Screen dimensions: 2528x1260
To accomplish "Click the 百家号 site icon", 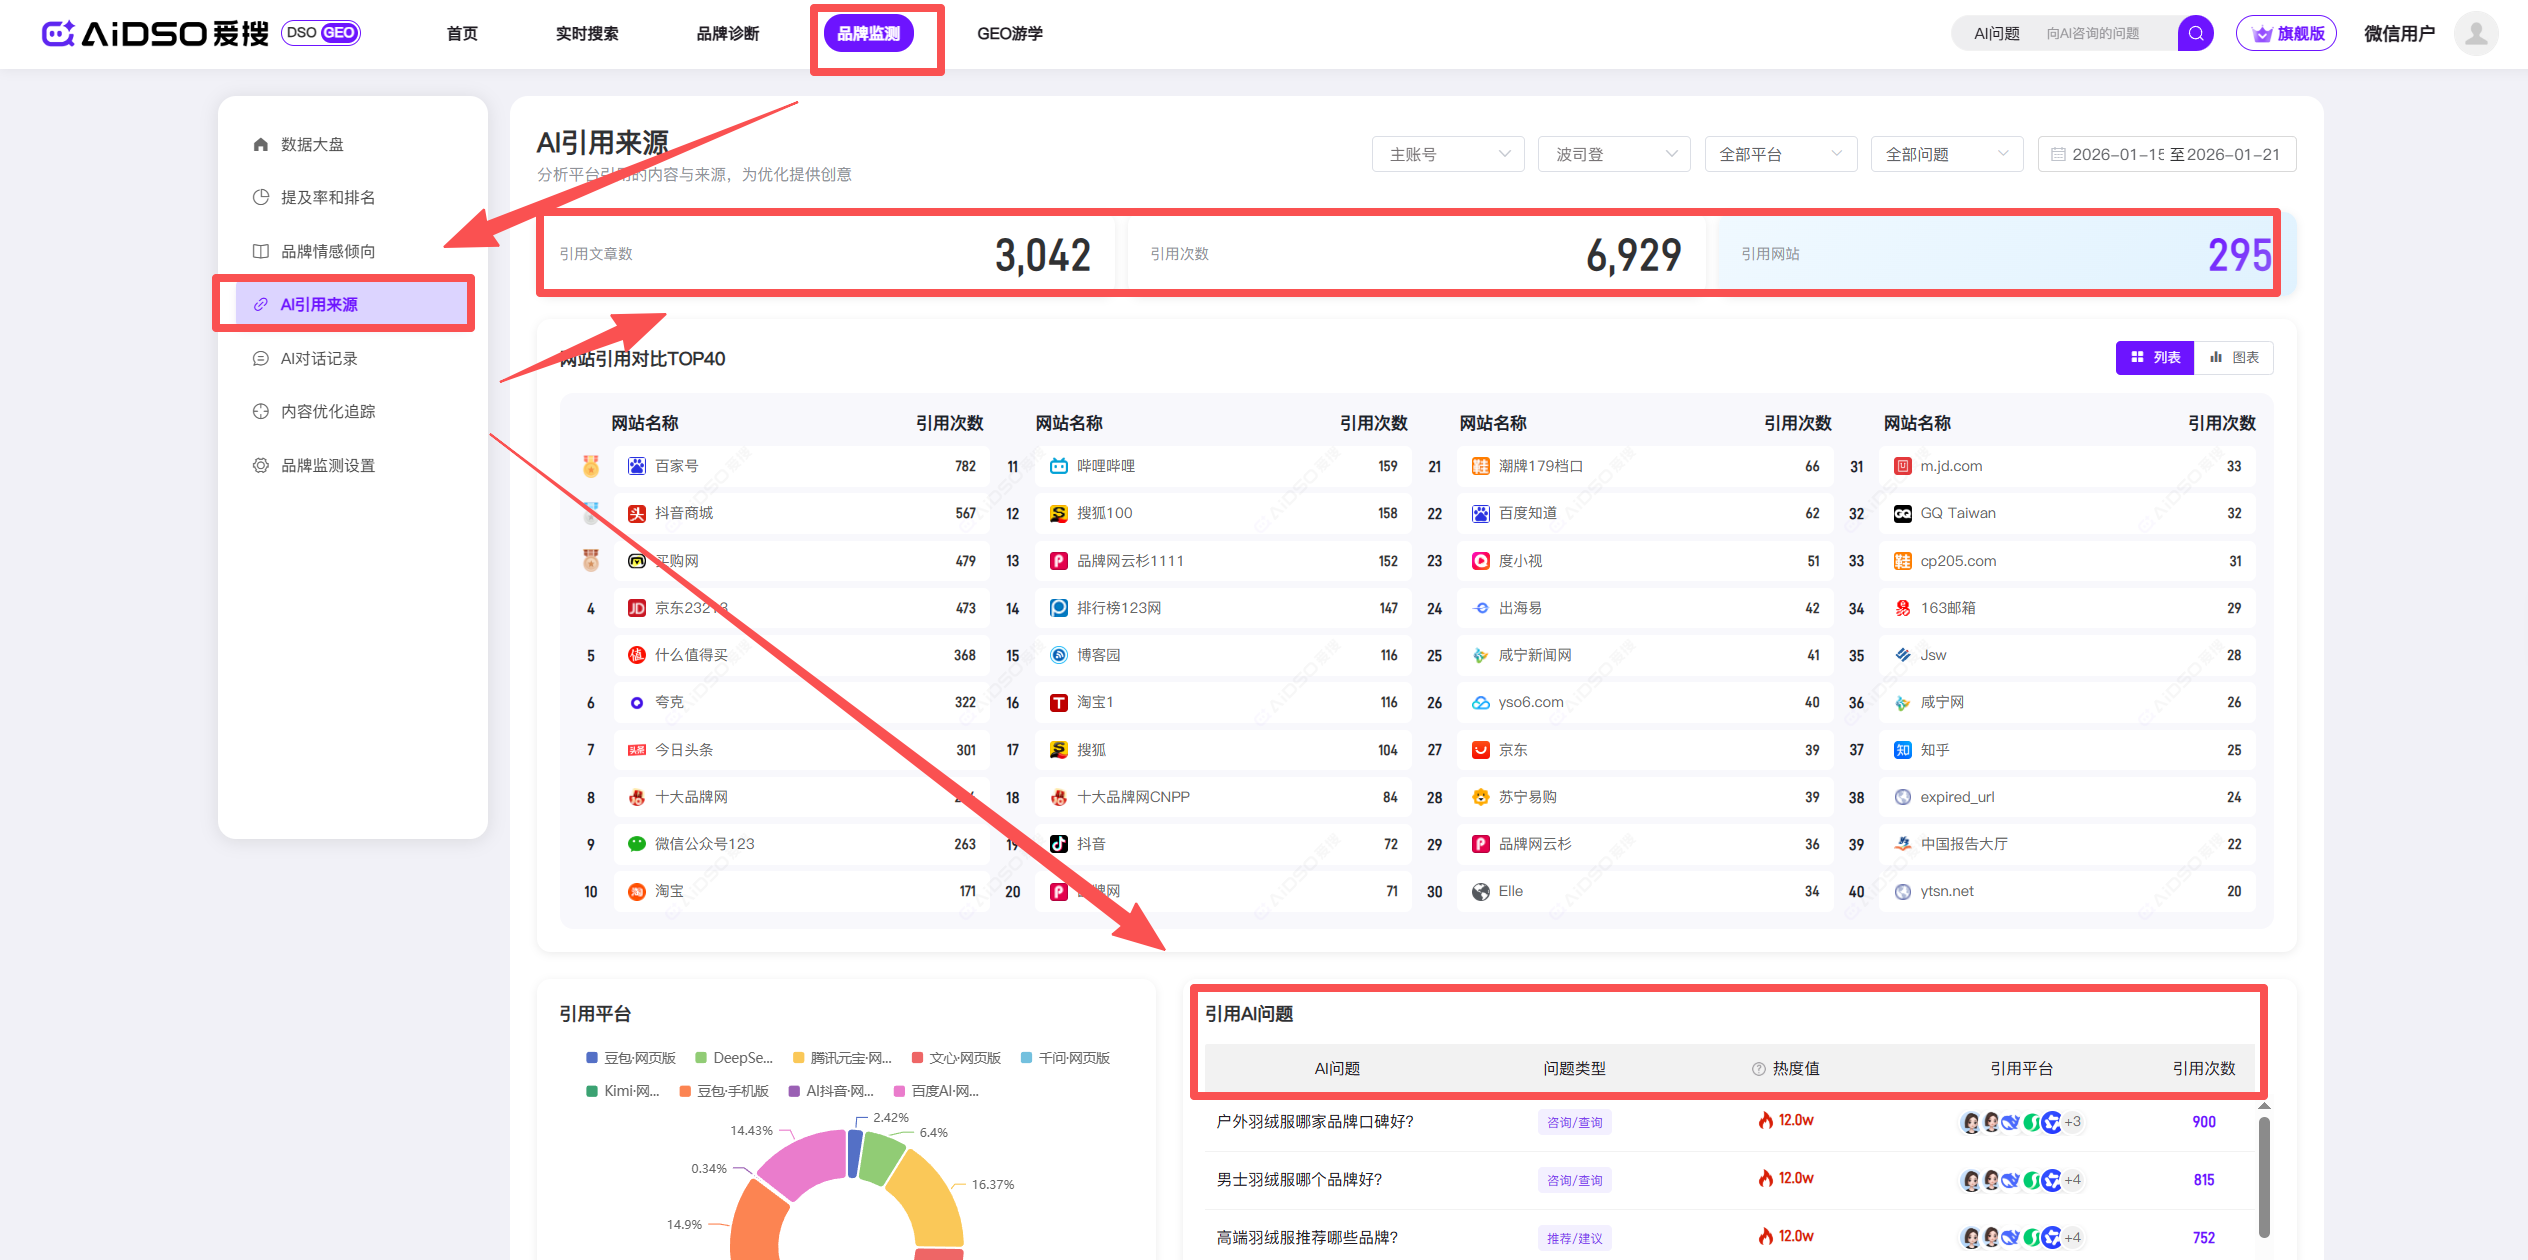I will point(637,466).
